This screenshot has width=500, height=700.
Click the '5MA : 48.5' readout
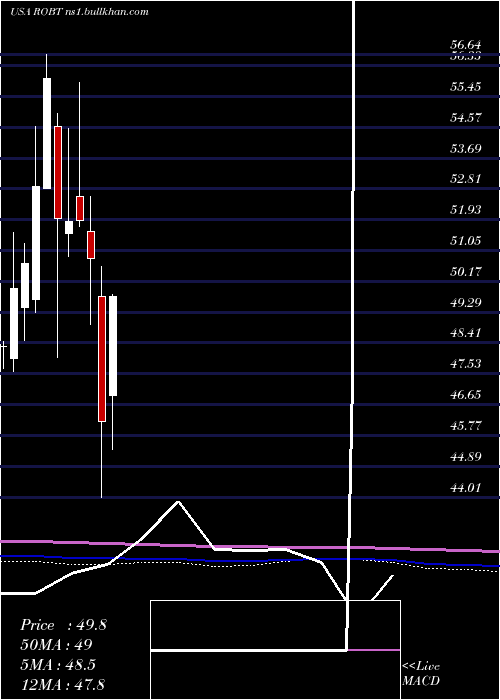(x=58, y=665)
